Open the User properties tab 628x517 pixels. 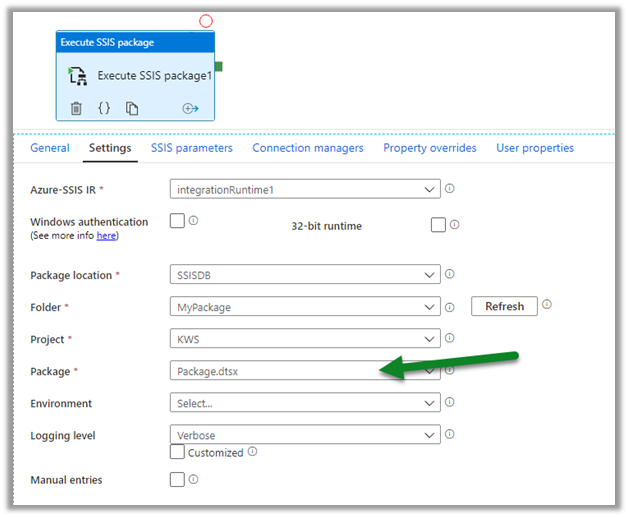pos(535,148)
